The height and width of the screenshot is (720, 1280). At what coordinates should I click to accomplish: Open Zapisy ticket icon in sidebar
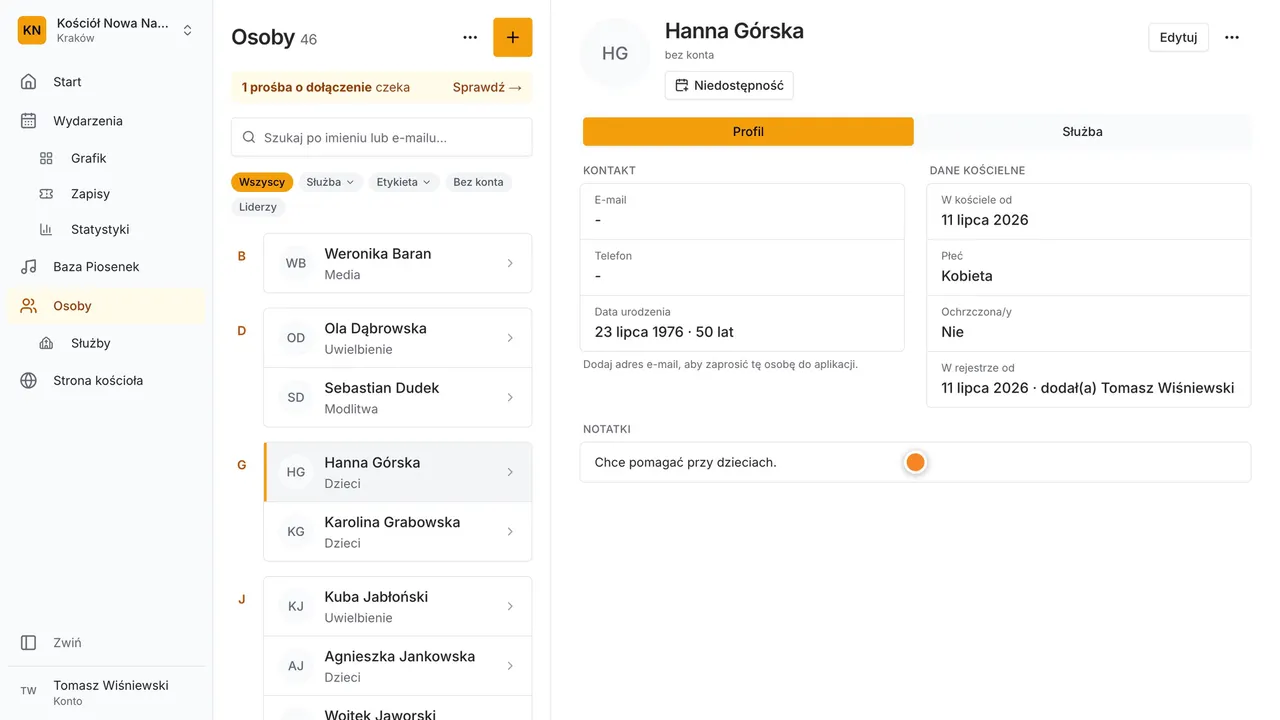click(46, 194)
